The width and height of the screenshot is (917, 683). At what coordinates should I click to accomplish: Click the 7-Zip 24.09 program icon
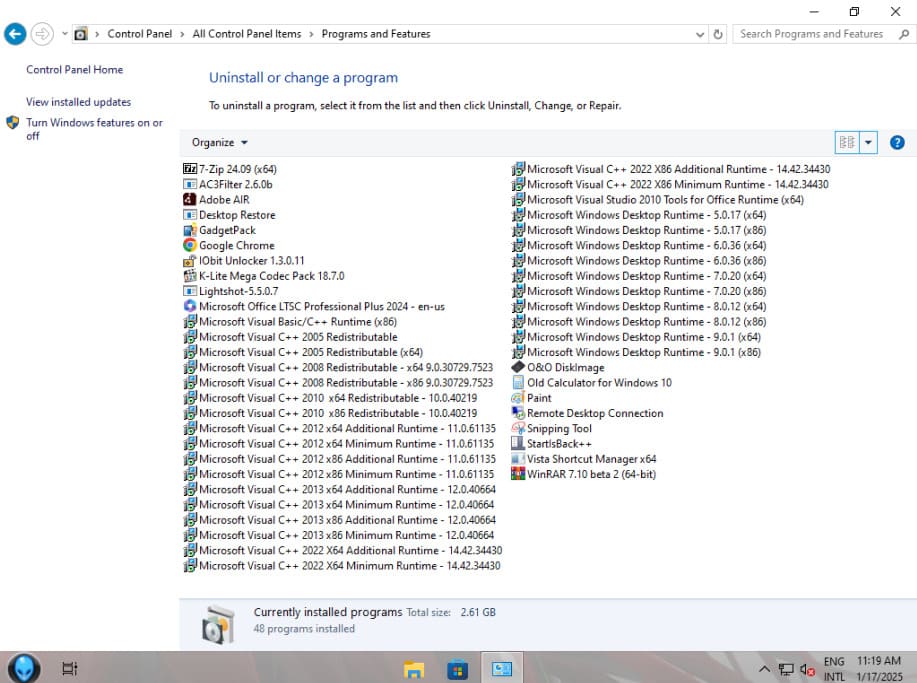click(189, 169)
